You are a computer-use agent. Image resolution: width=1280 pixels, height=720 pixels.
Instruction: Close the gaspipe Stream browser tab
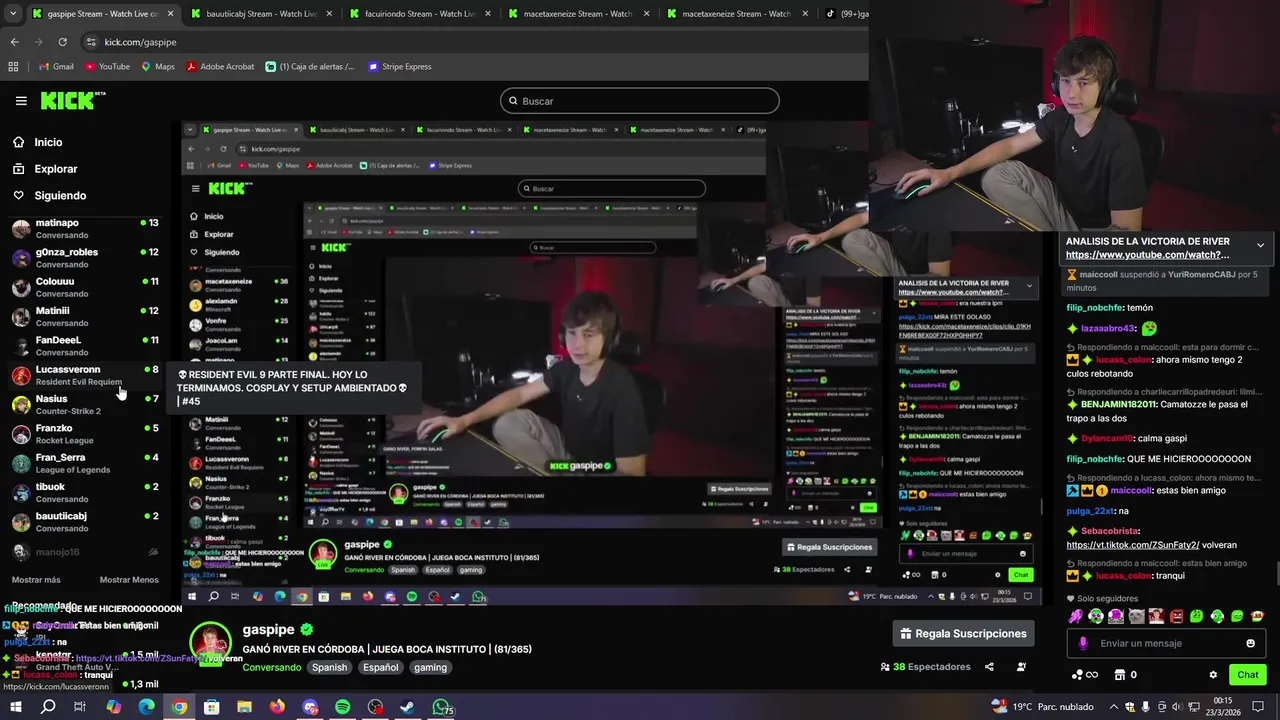(170, 14)
